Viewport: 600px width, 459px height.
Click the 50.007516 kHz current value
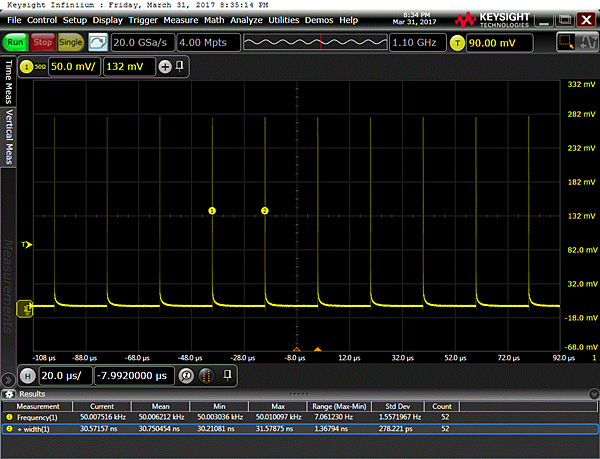(103, 417)
